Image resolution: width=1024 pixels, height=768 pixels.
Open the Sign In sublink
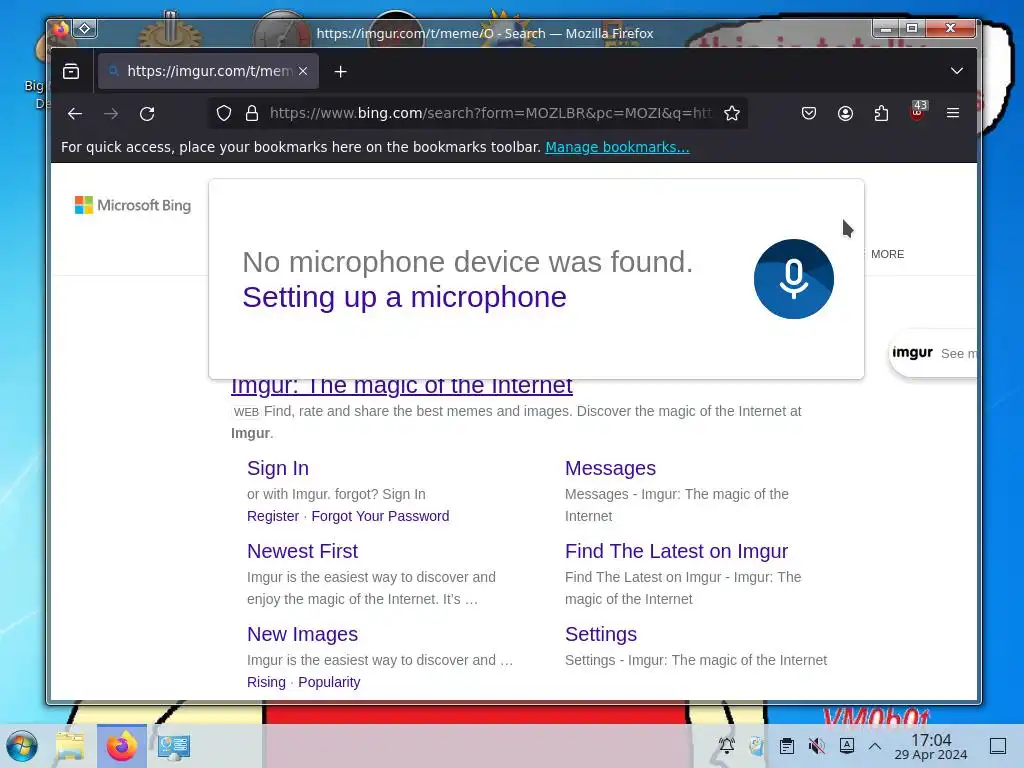[x=278, y=468]
